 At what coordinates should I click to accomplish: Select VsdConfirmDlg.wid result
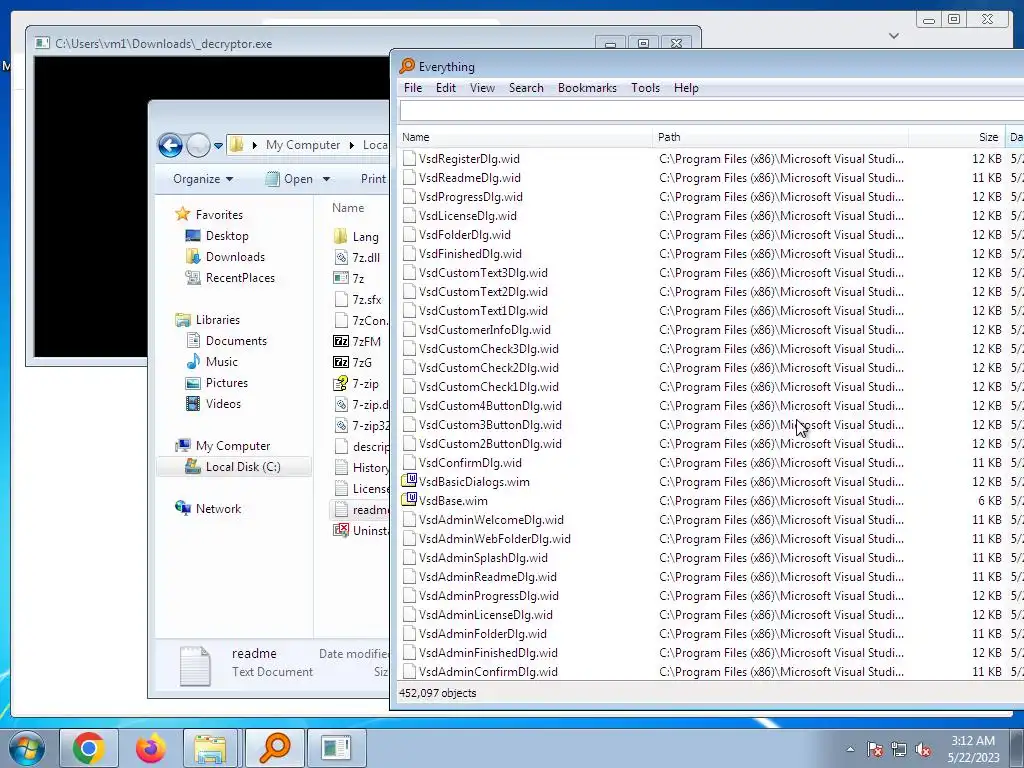coord(470,463)
